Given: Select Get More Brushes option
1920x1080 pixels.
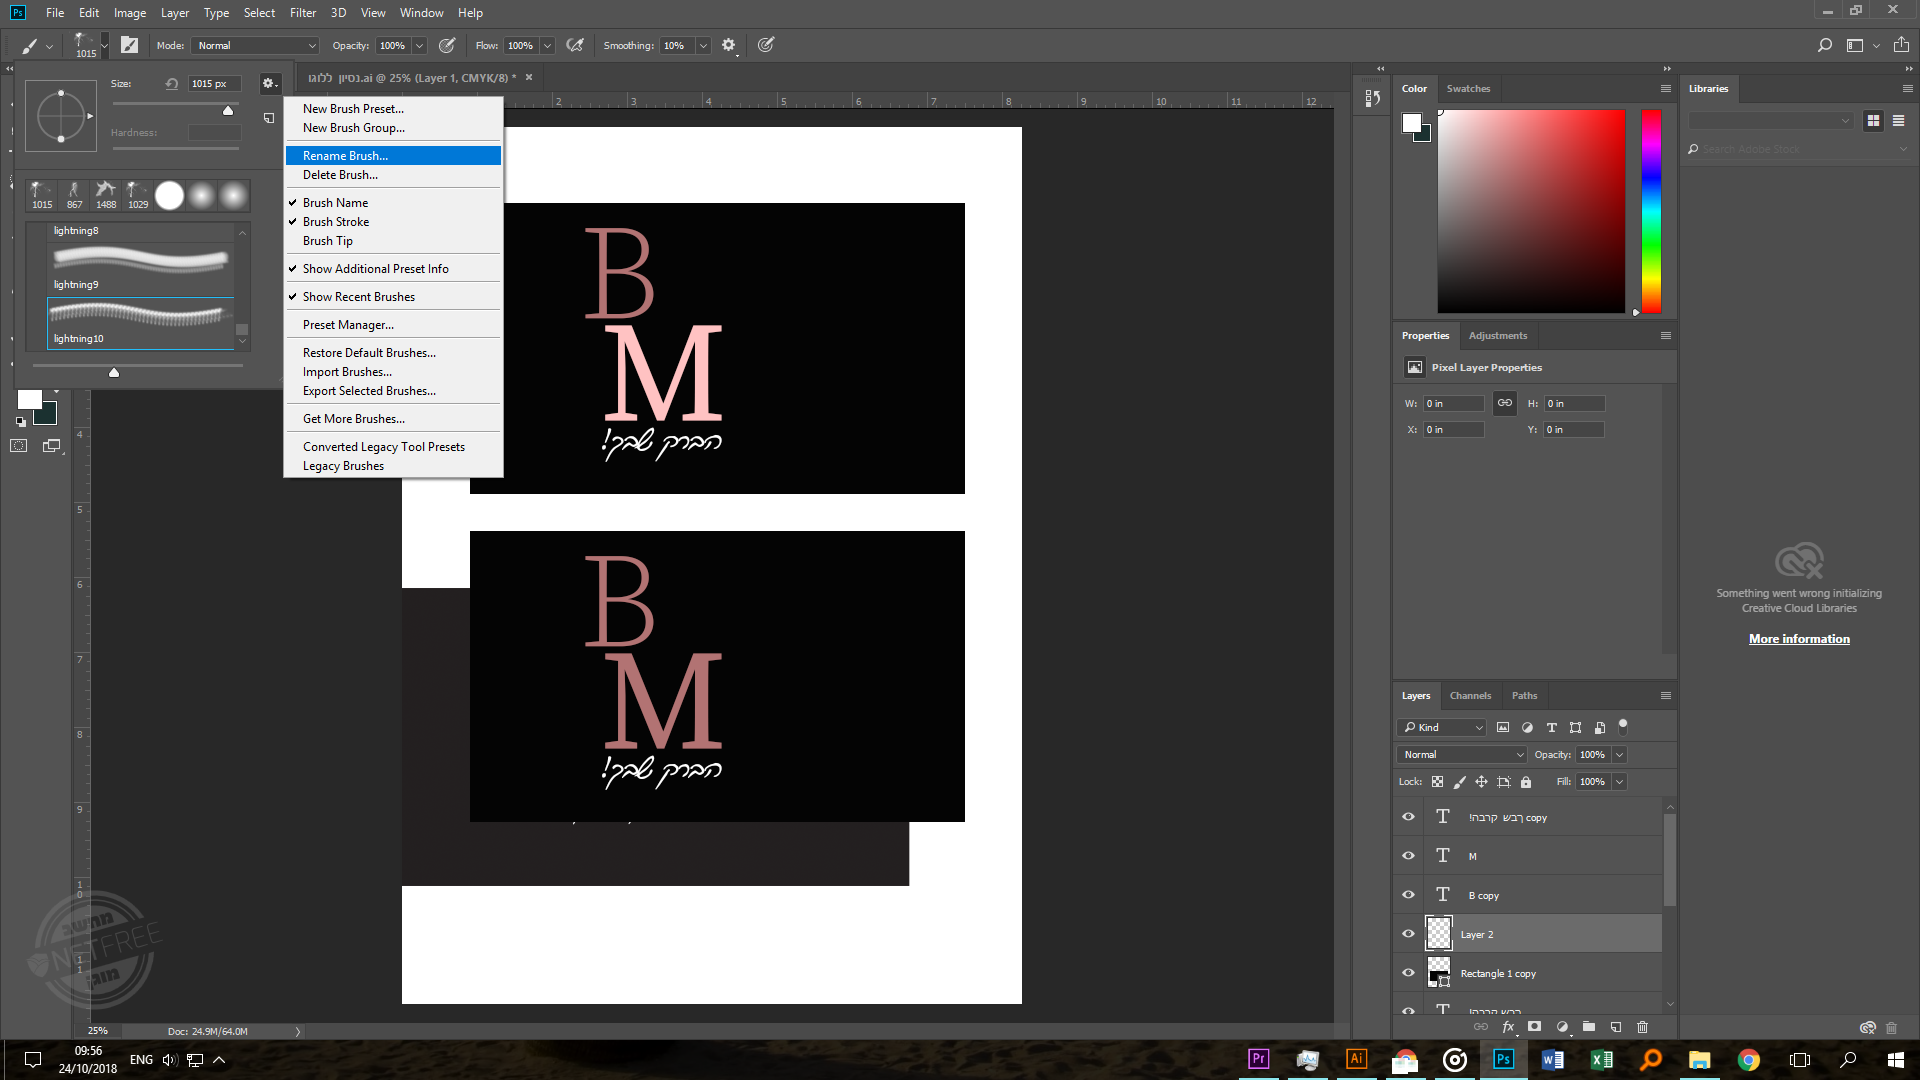Looking at the screenshot, I should pyautogui.click(x=354, y=419).
